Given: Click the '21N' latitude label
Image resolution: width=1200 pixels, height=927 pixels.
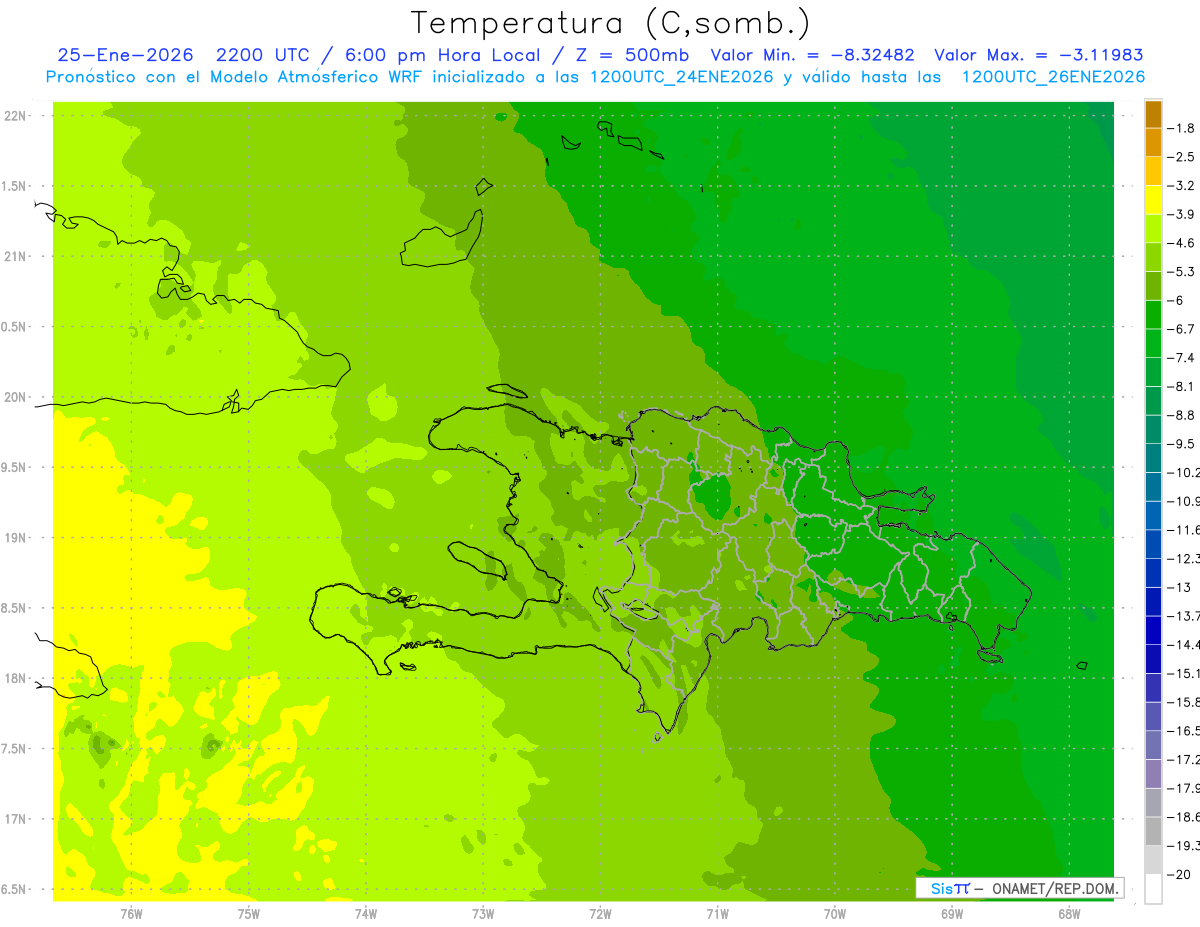Looking at the screenshot, I should [x=15, y=256].
